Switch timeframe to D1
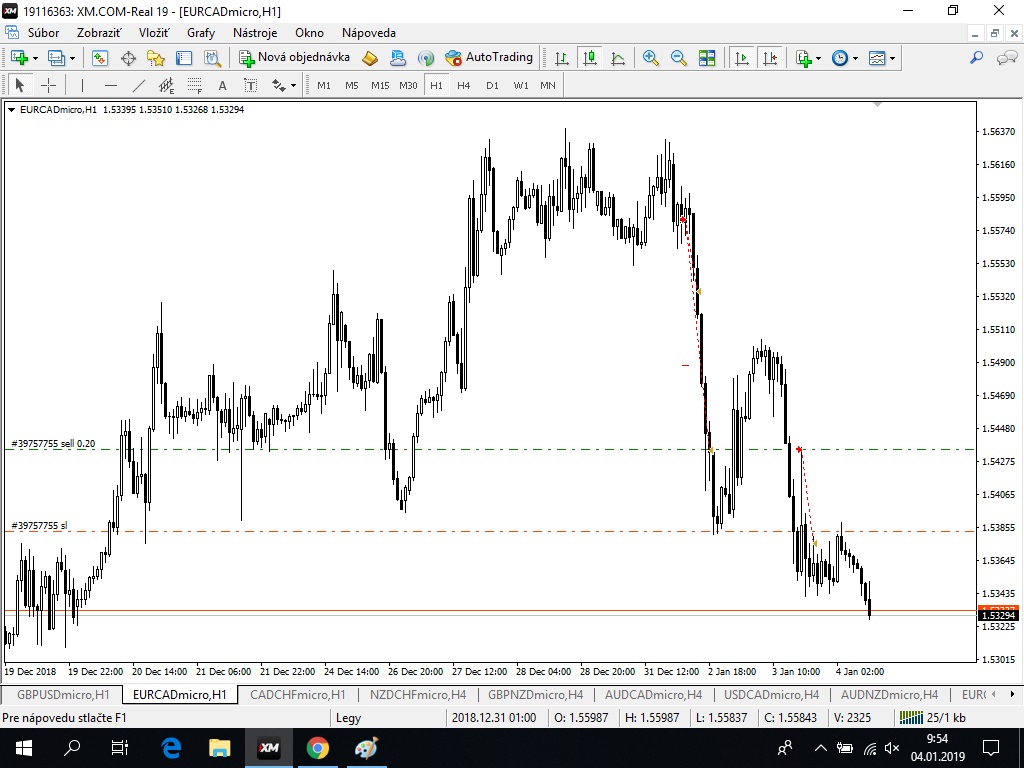The image size is (1024, 768). pyautogui.click(x=492, y=85)
